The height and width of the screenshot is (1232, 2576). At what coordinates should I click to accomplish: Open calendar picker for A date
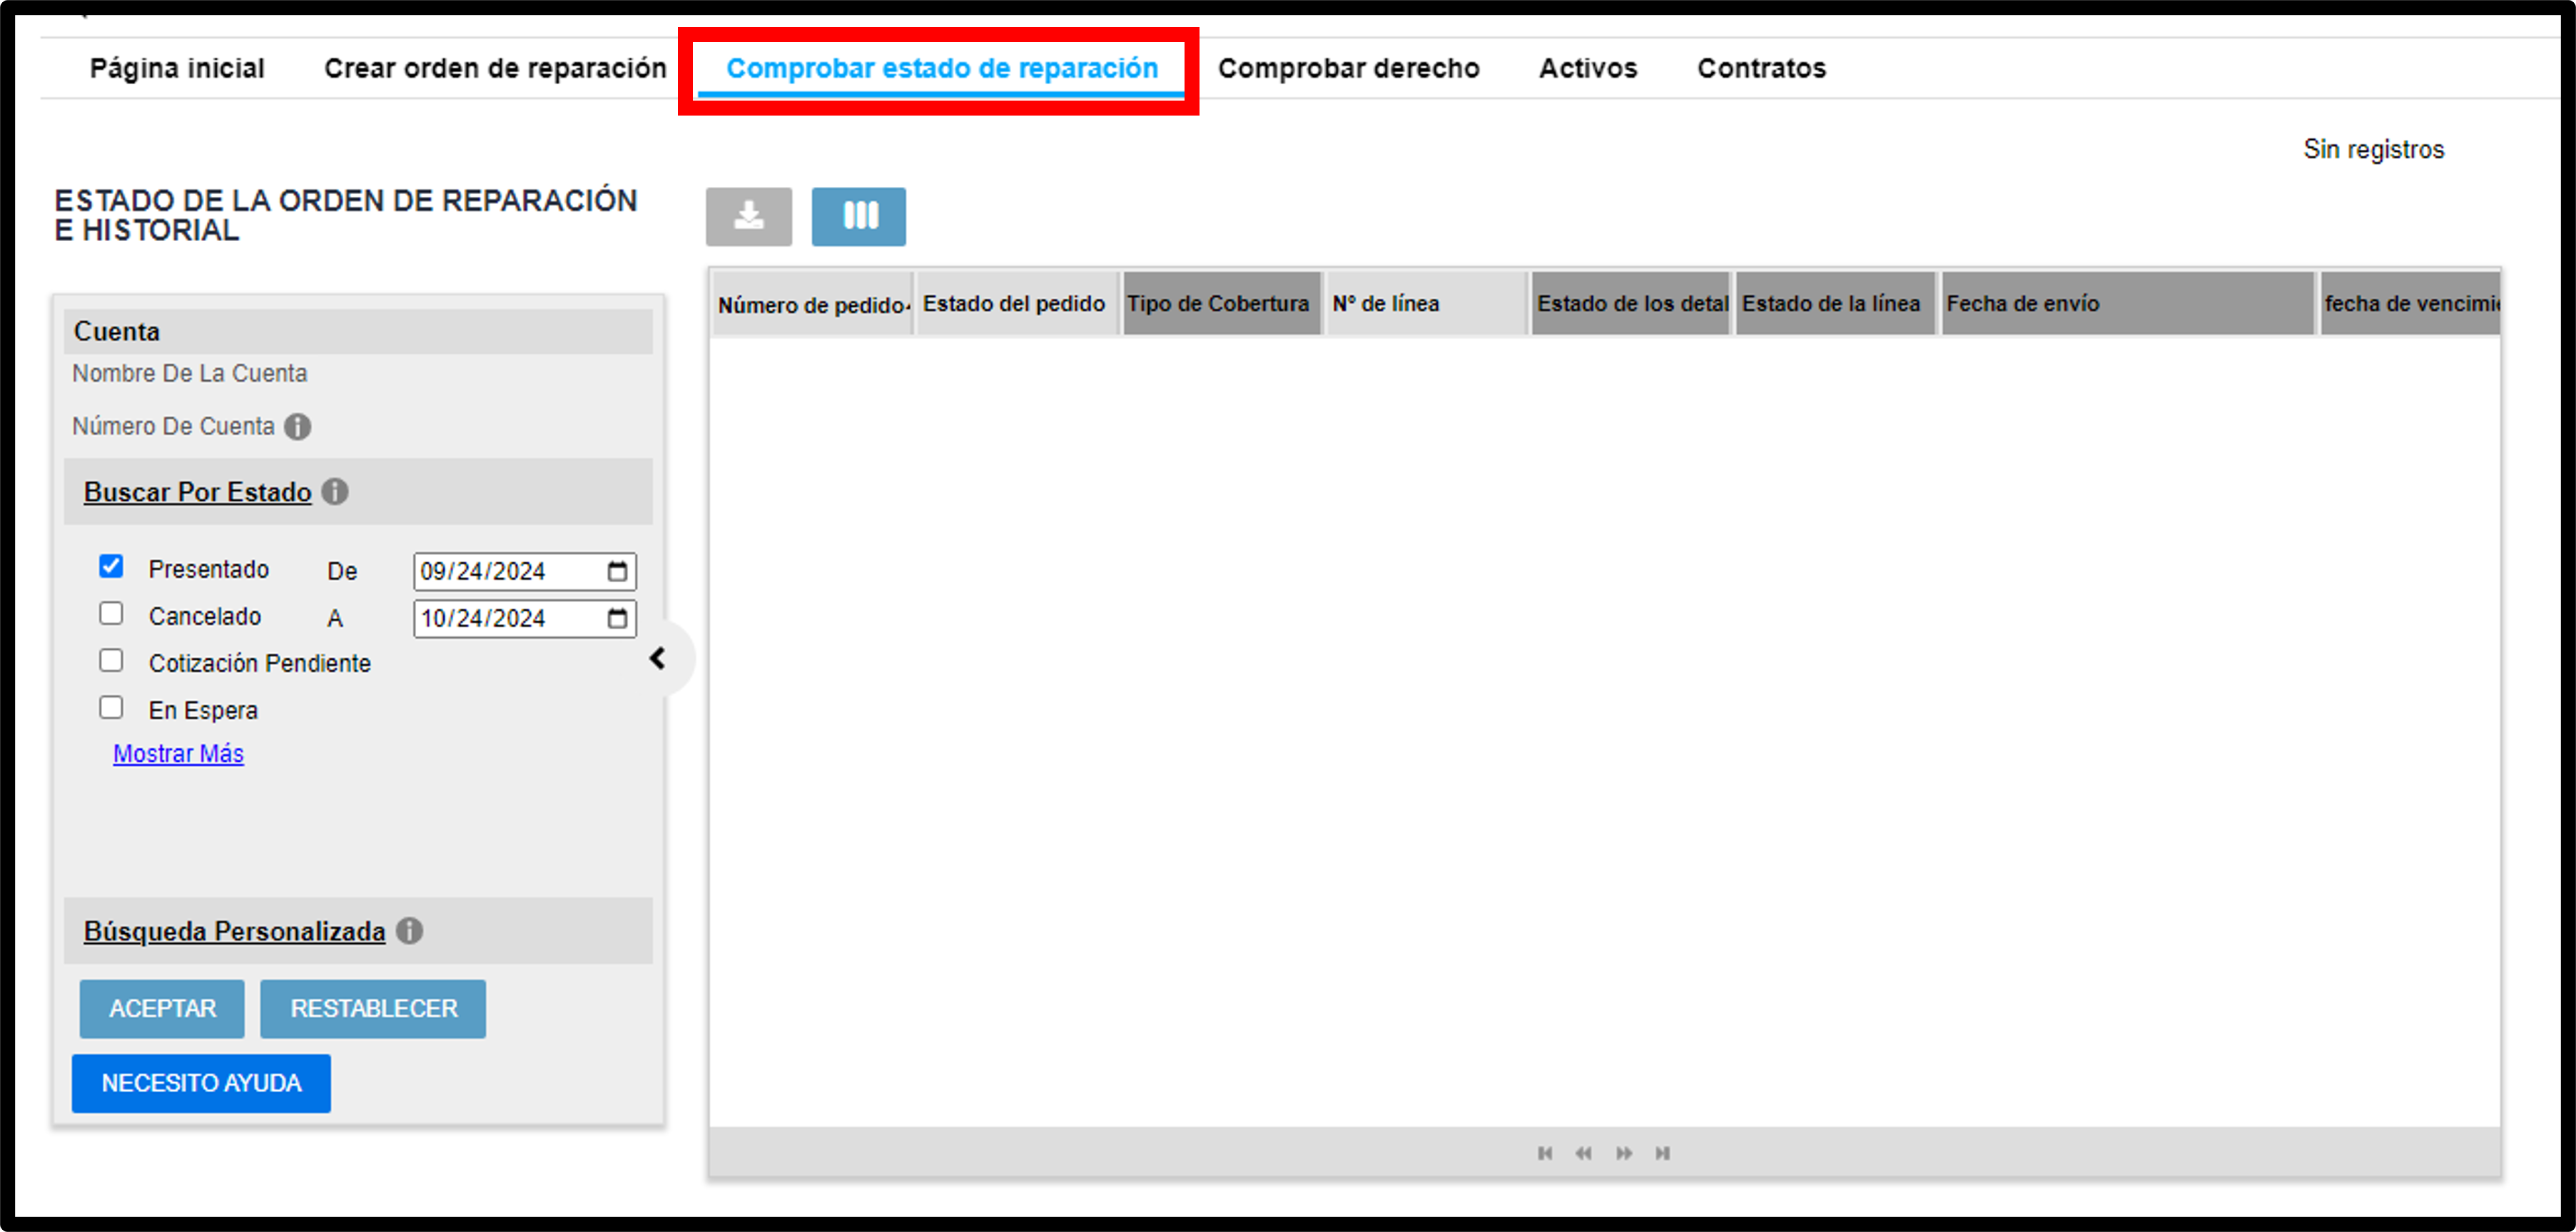(x=617, y=618)
